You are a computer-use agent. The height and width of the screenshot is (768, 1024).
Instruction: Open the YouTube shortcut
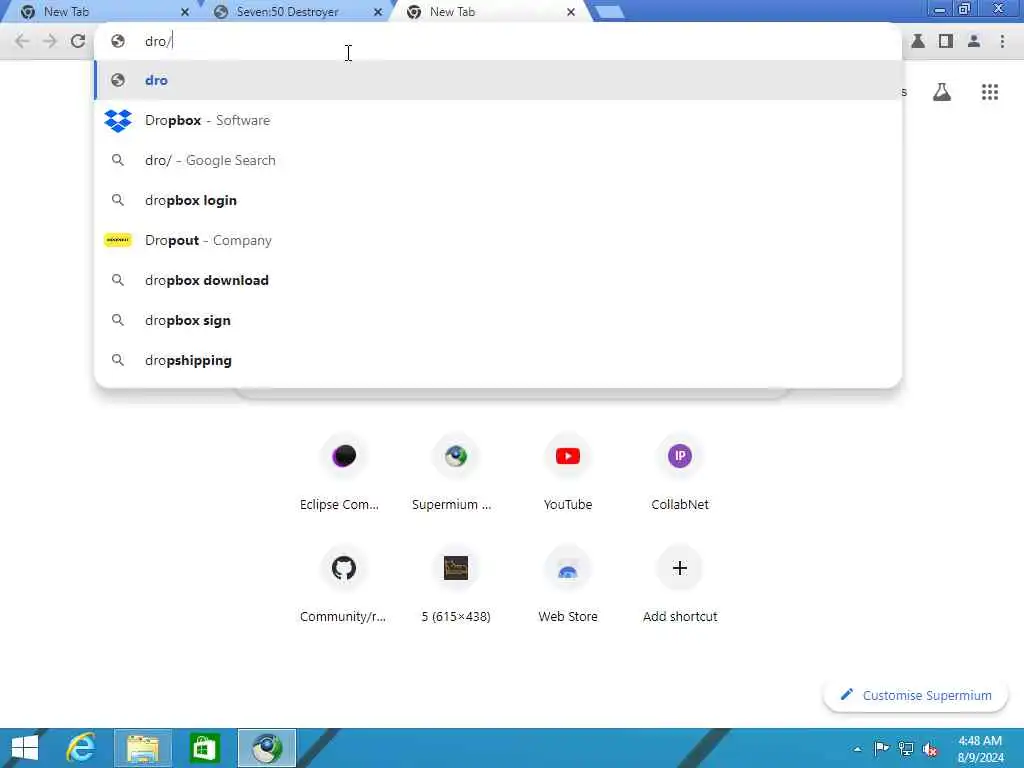[568, 472]
